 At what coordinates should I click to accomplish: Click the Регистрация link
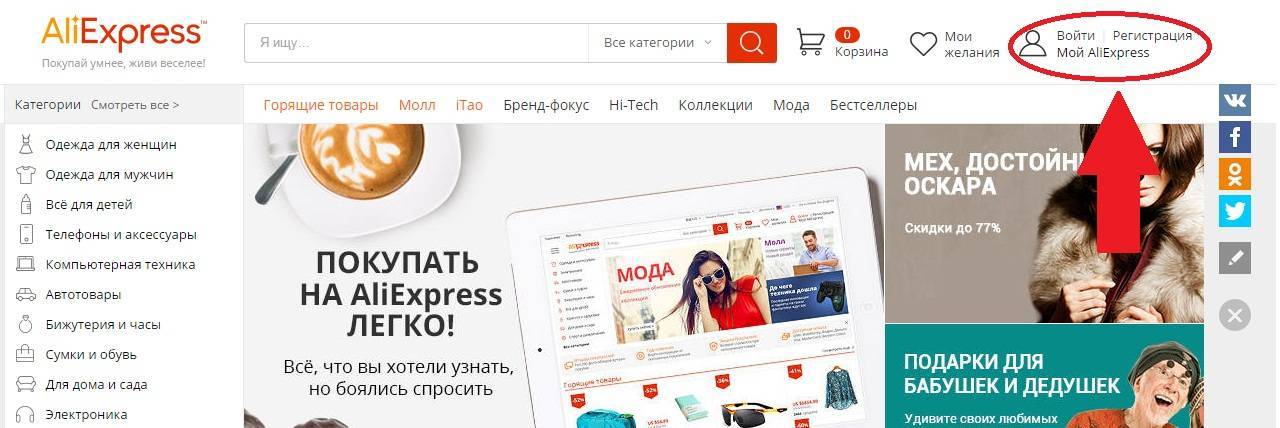[x=1152, y=35]
